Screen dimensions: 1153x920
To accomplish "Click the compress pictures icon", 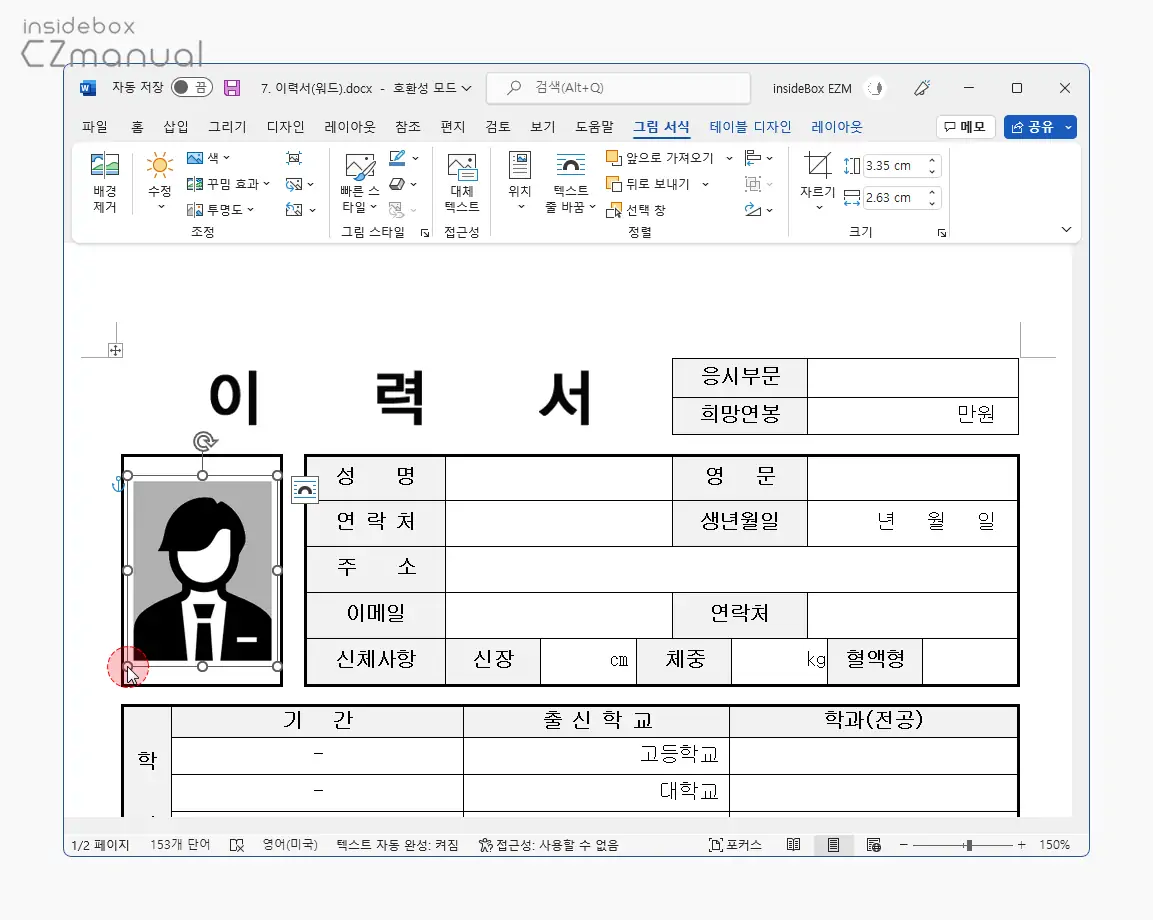I will [293, 158].
